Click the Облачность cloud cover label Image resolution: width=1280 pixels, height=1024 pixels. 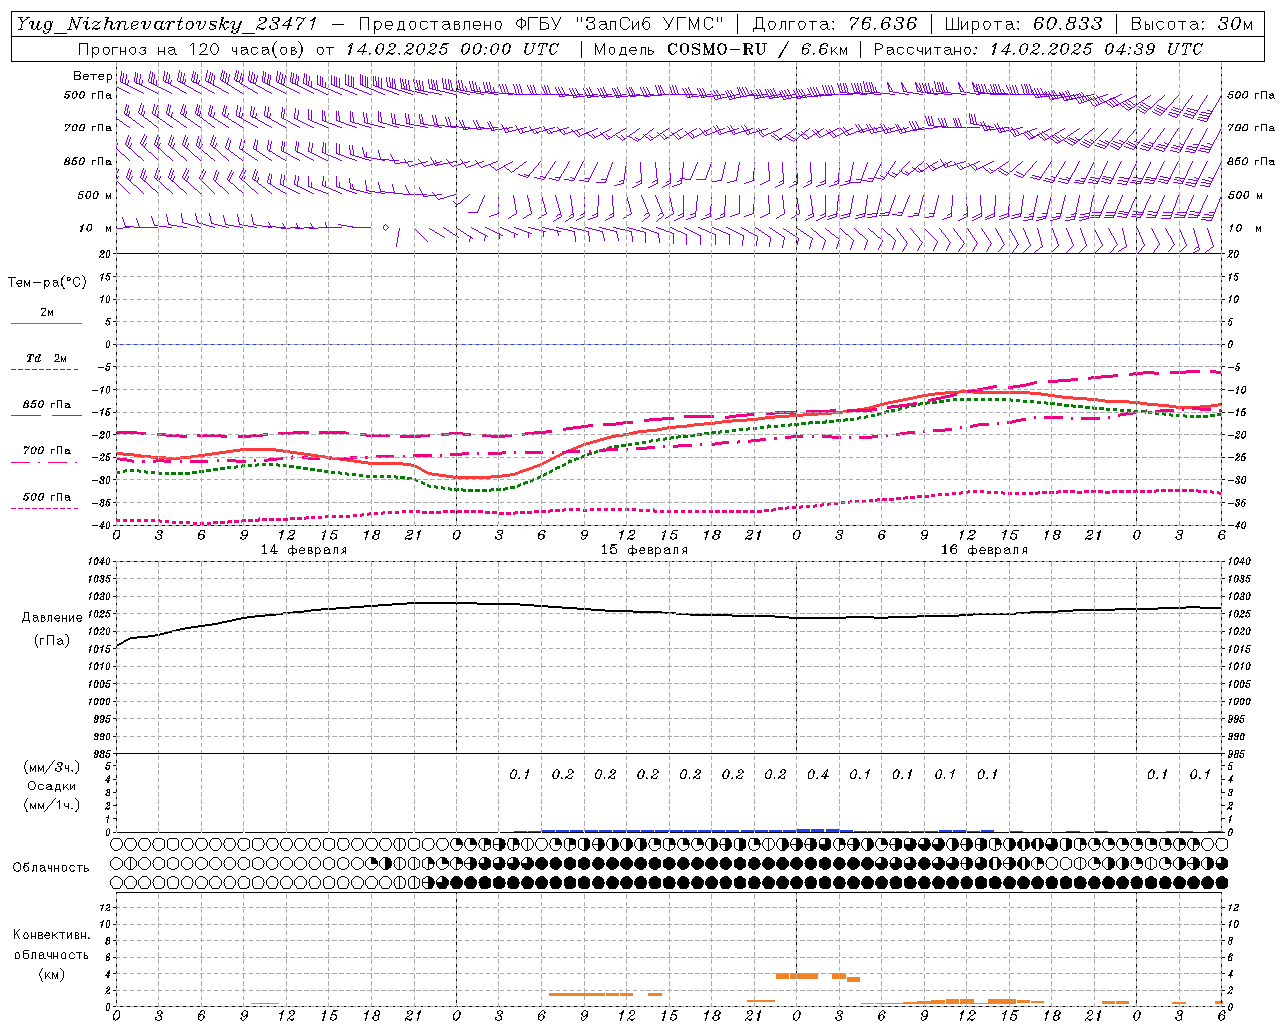[x=51, y=868]
